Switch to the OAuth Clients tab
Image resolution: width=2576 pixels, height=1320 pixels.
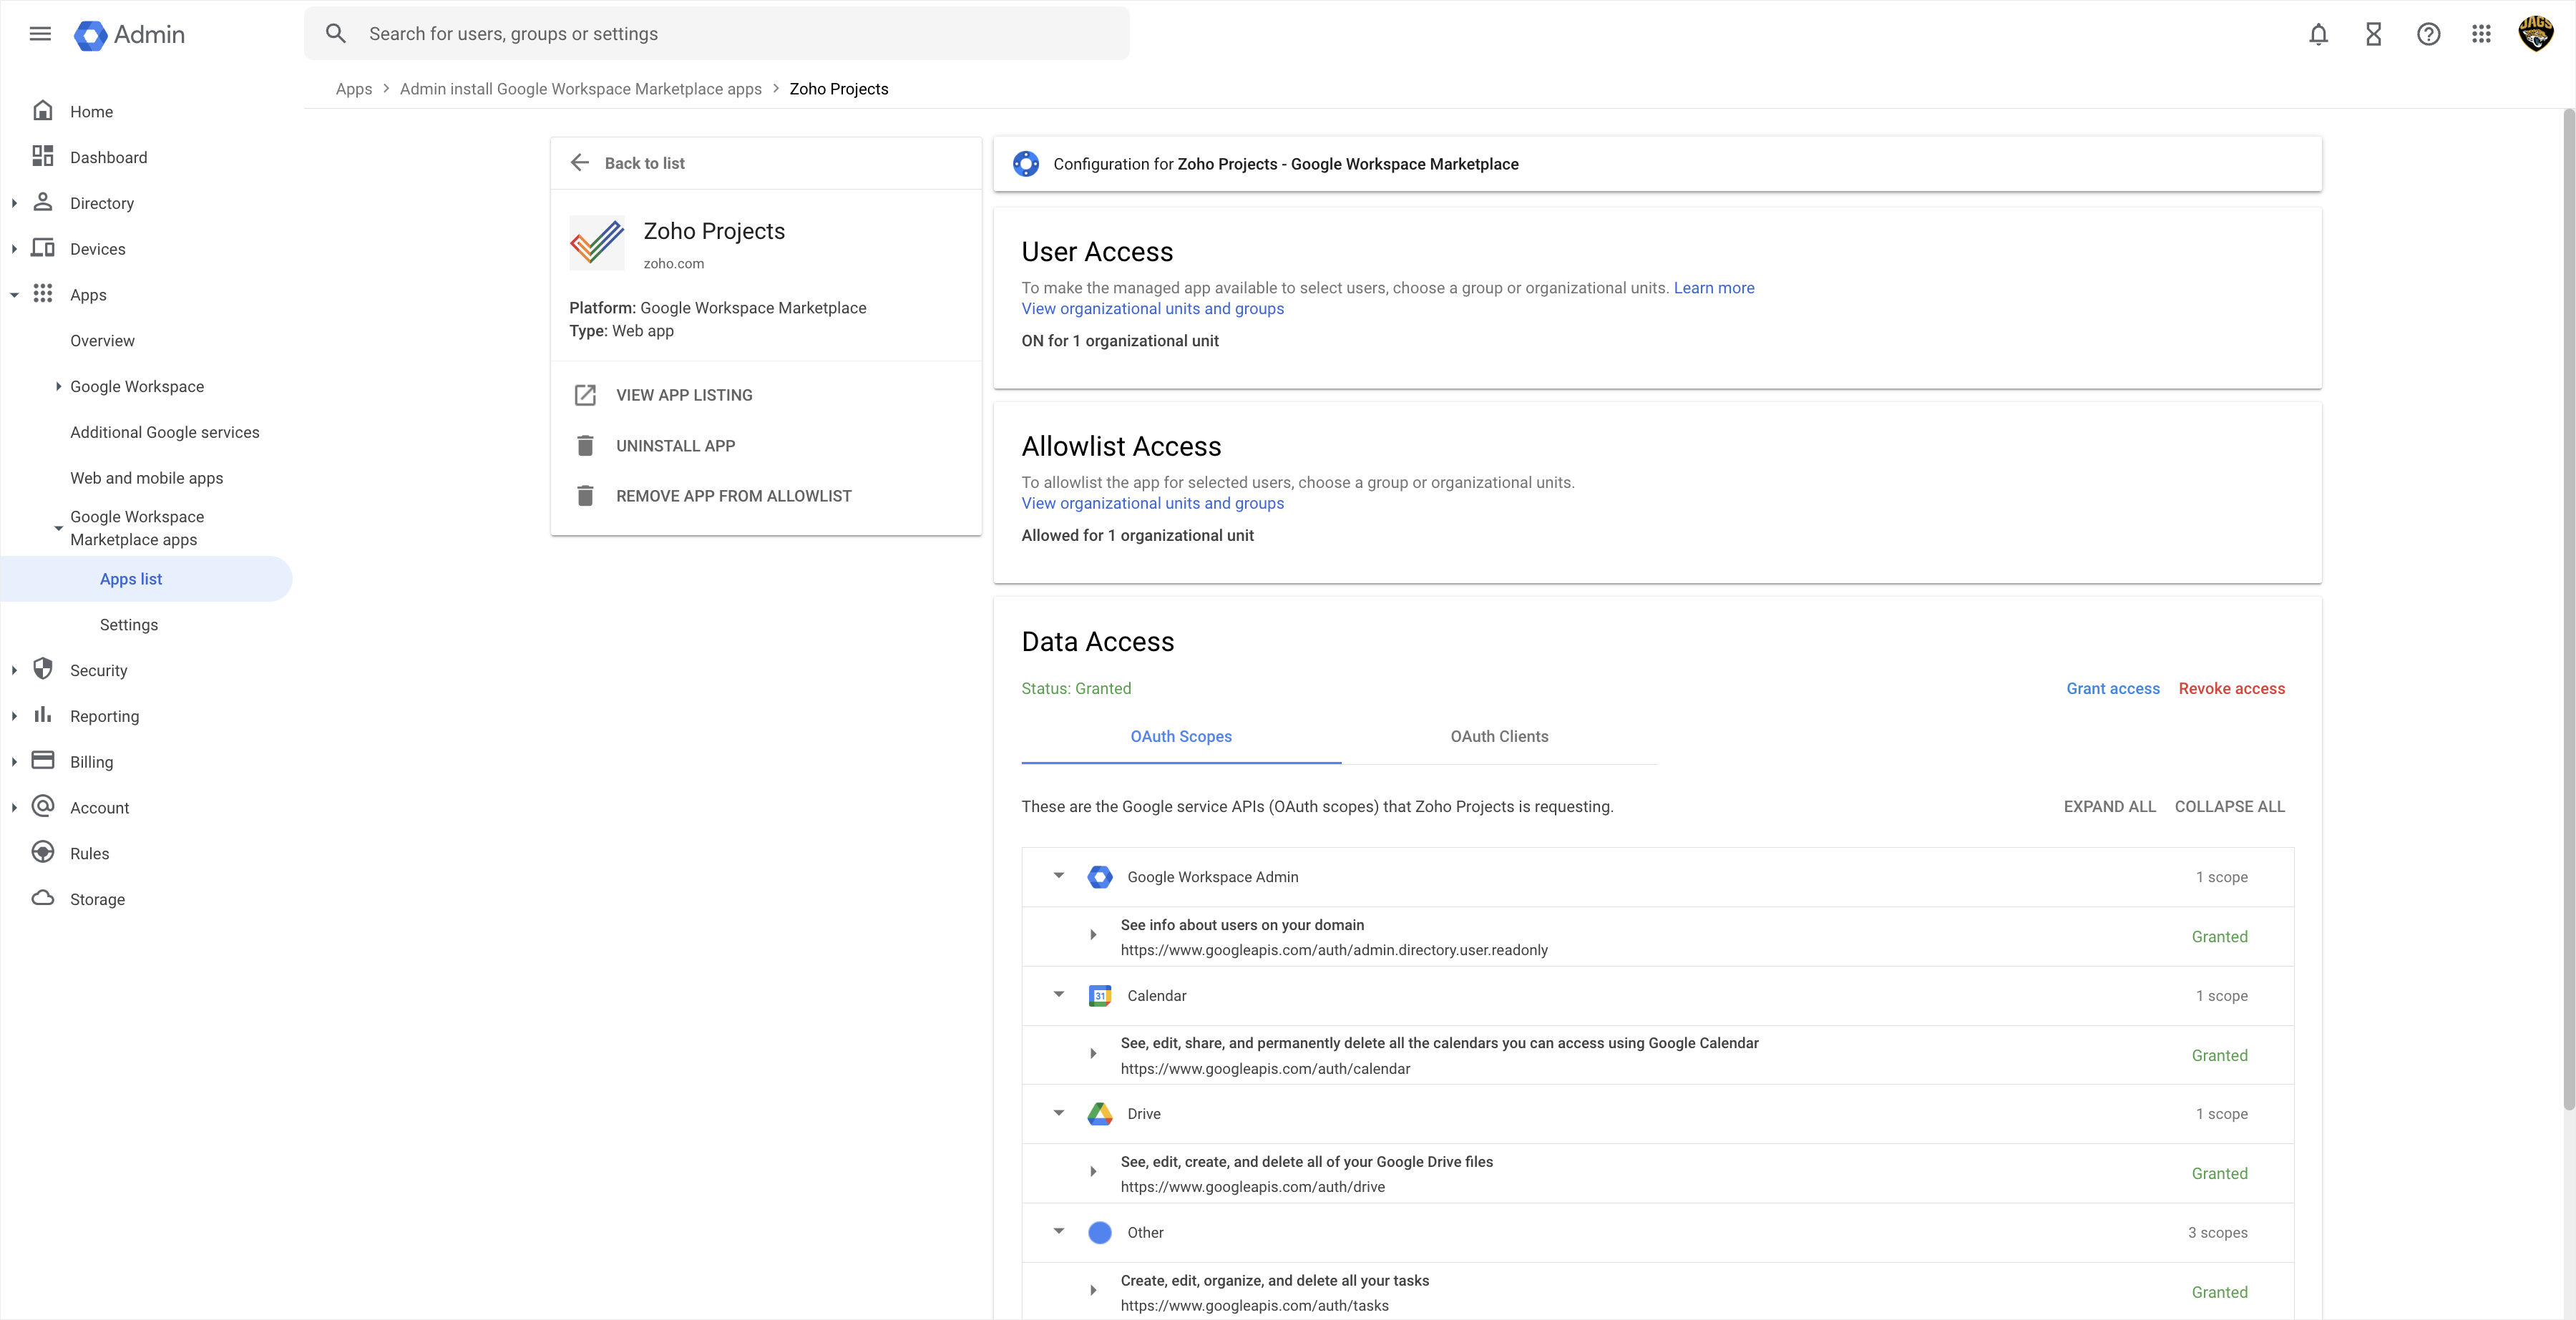coord(1498,737)
